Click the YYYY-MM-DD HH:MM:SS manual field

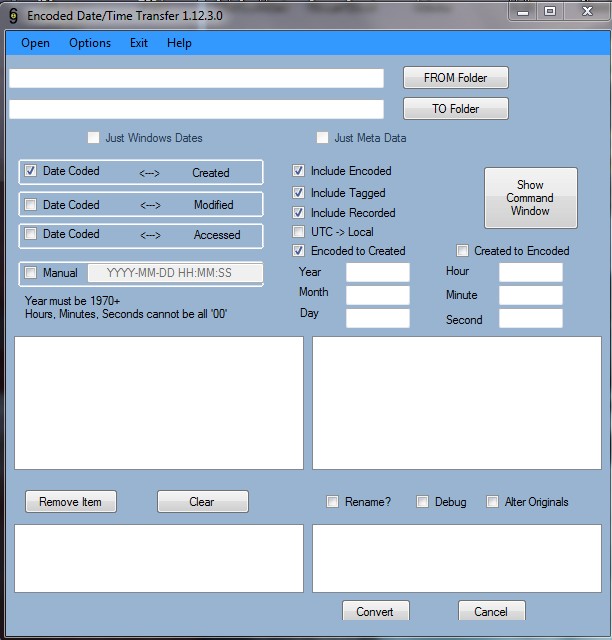(175, 273)
